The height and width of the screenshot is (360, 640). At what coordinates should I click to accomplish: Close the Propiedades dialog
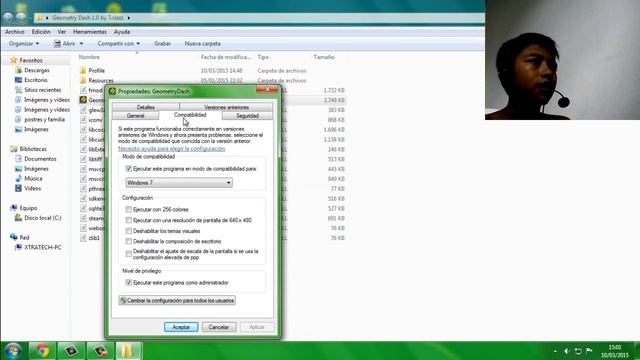pos(267,89)
